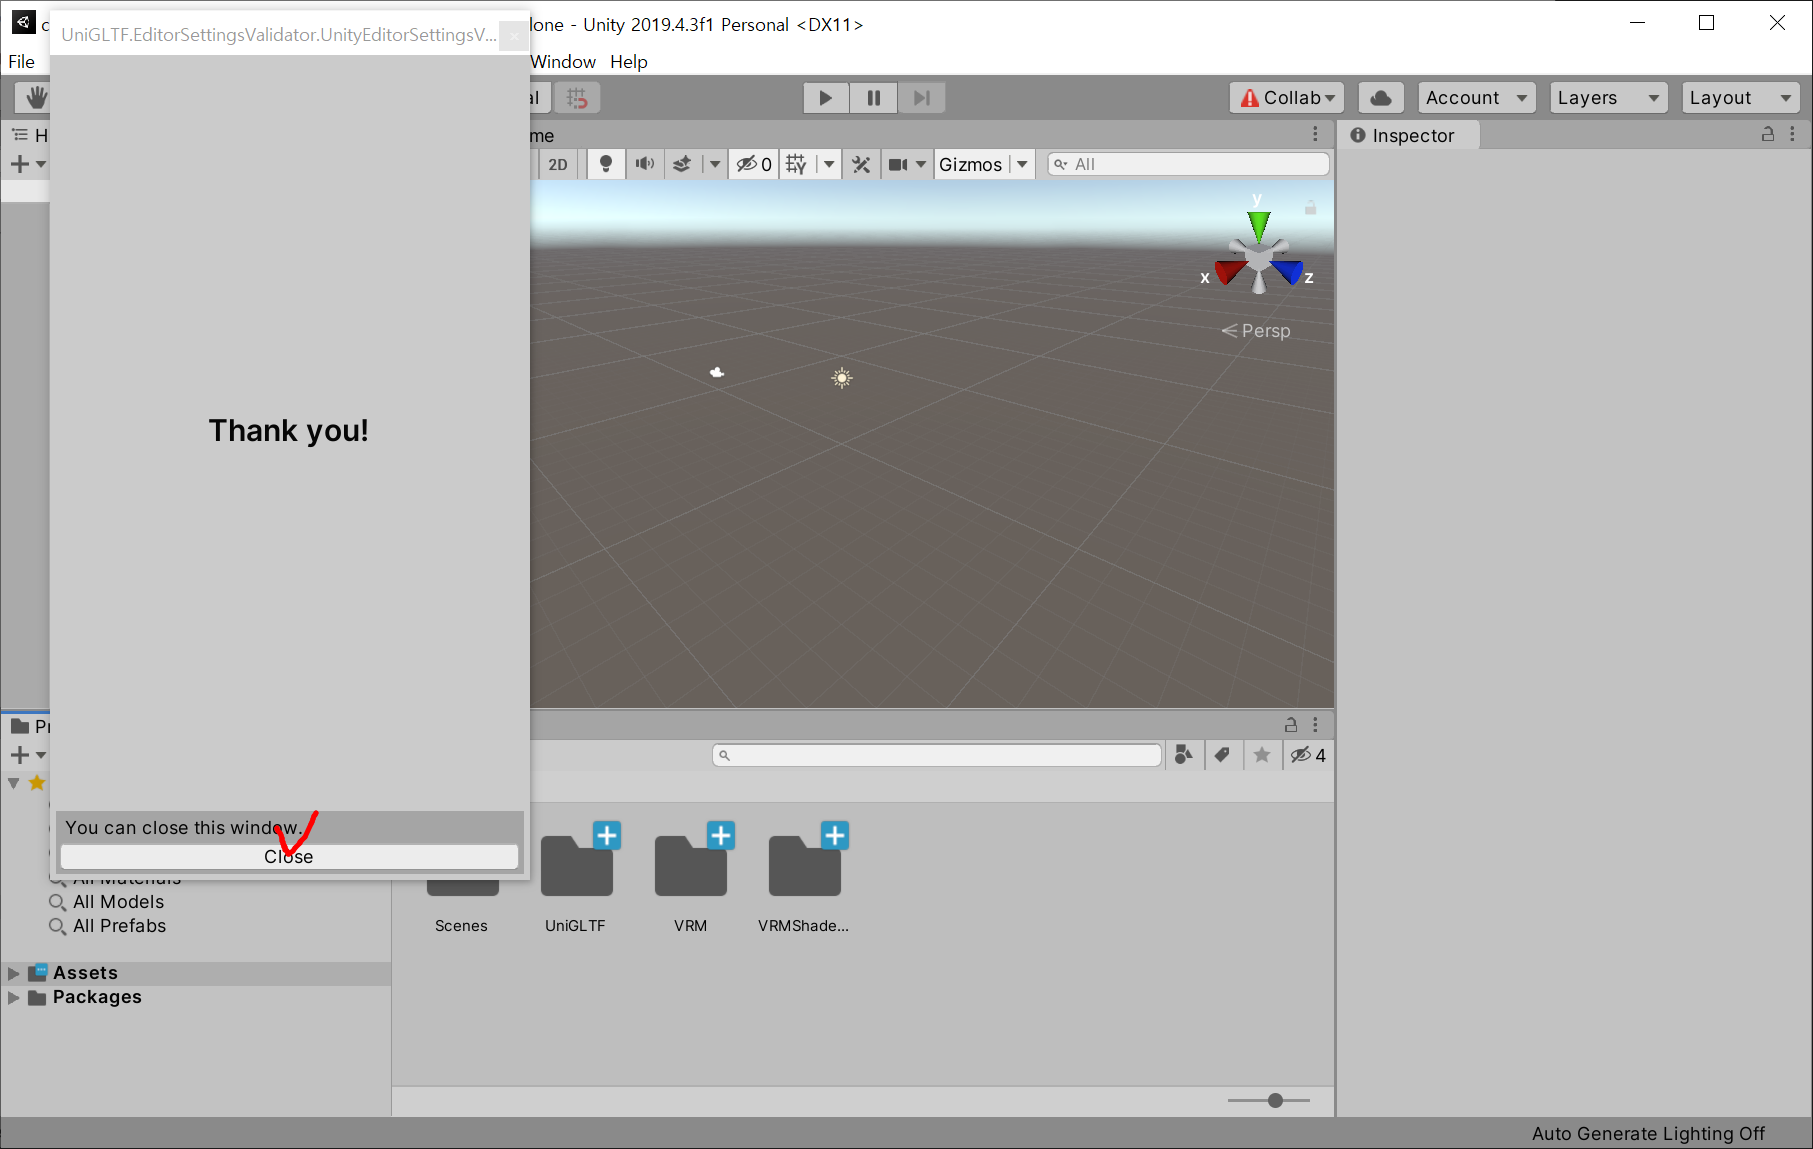Image resolution: width=1813 pixels, height=1149 pixels.
Task: Step one frame forward
Action: click(921, 98)
